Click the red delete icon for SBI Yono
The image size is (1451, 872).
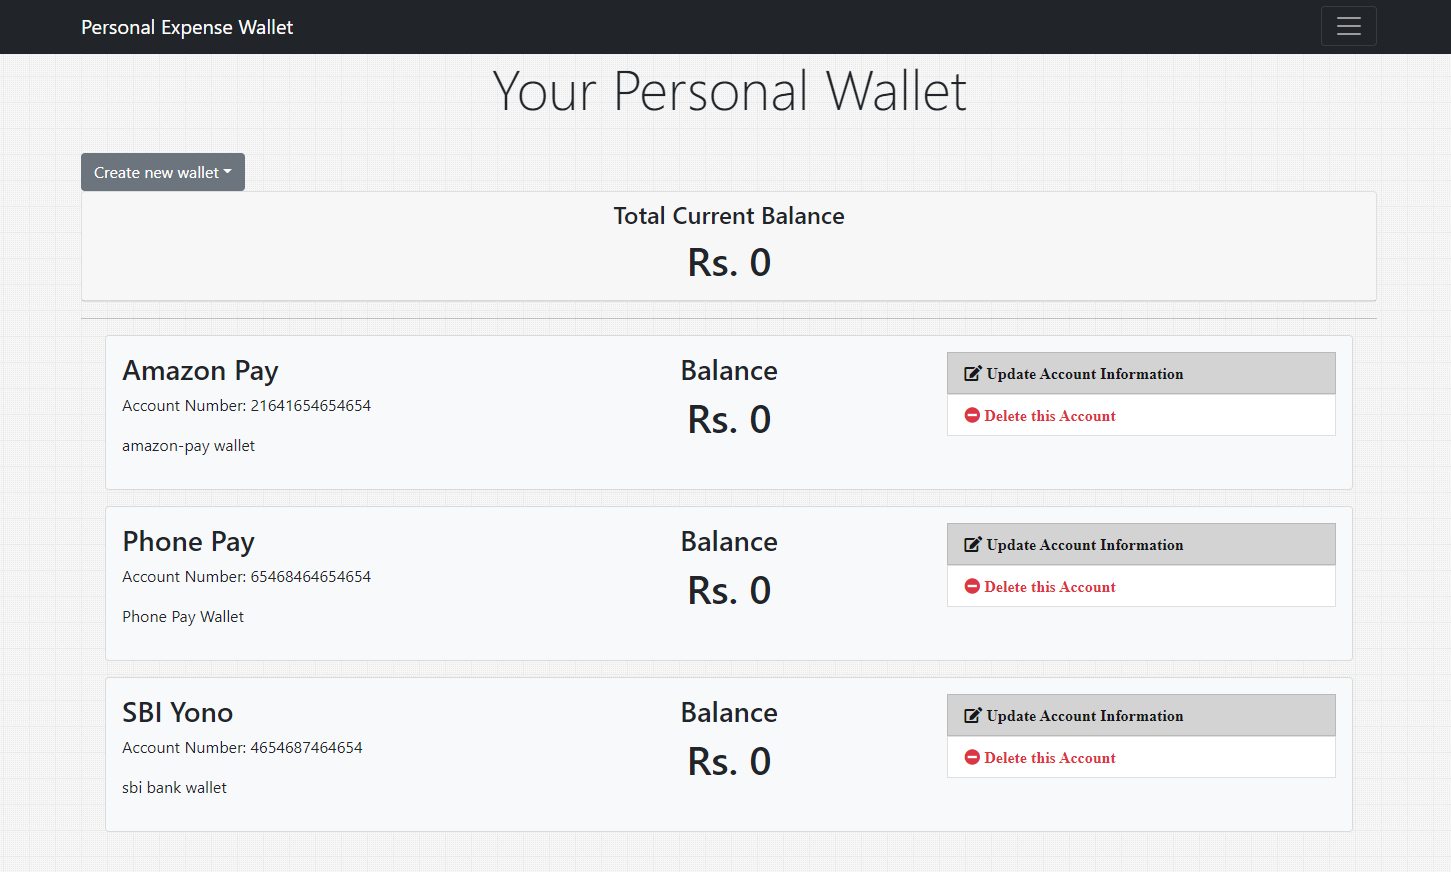pos(972,758)
